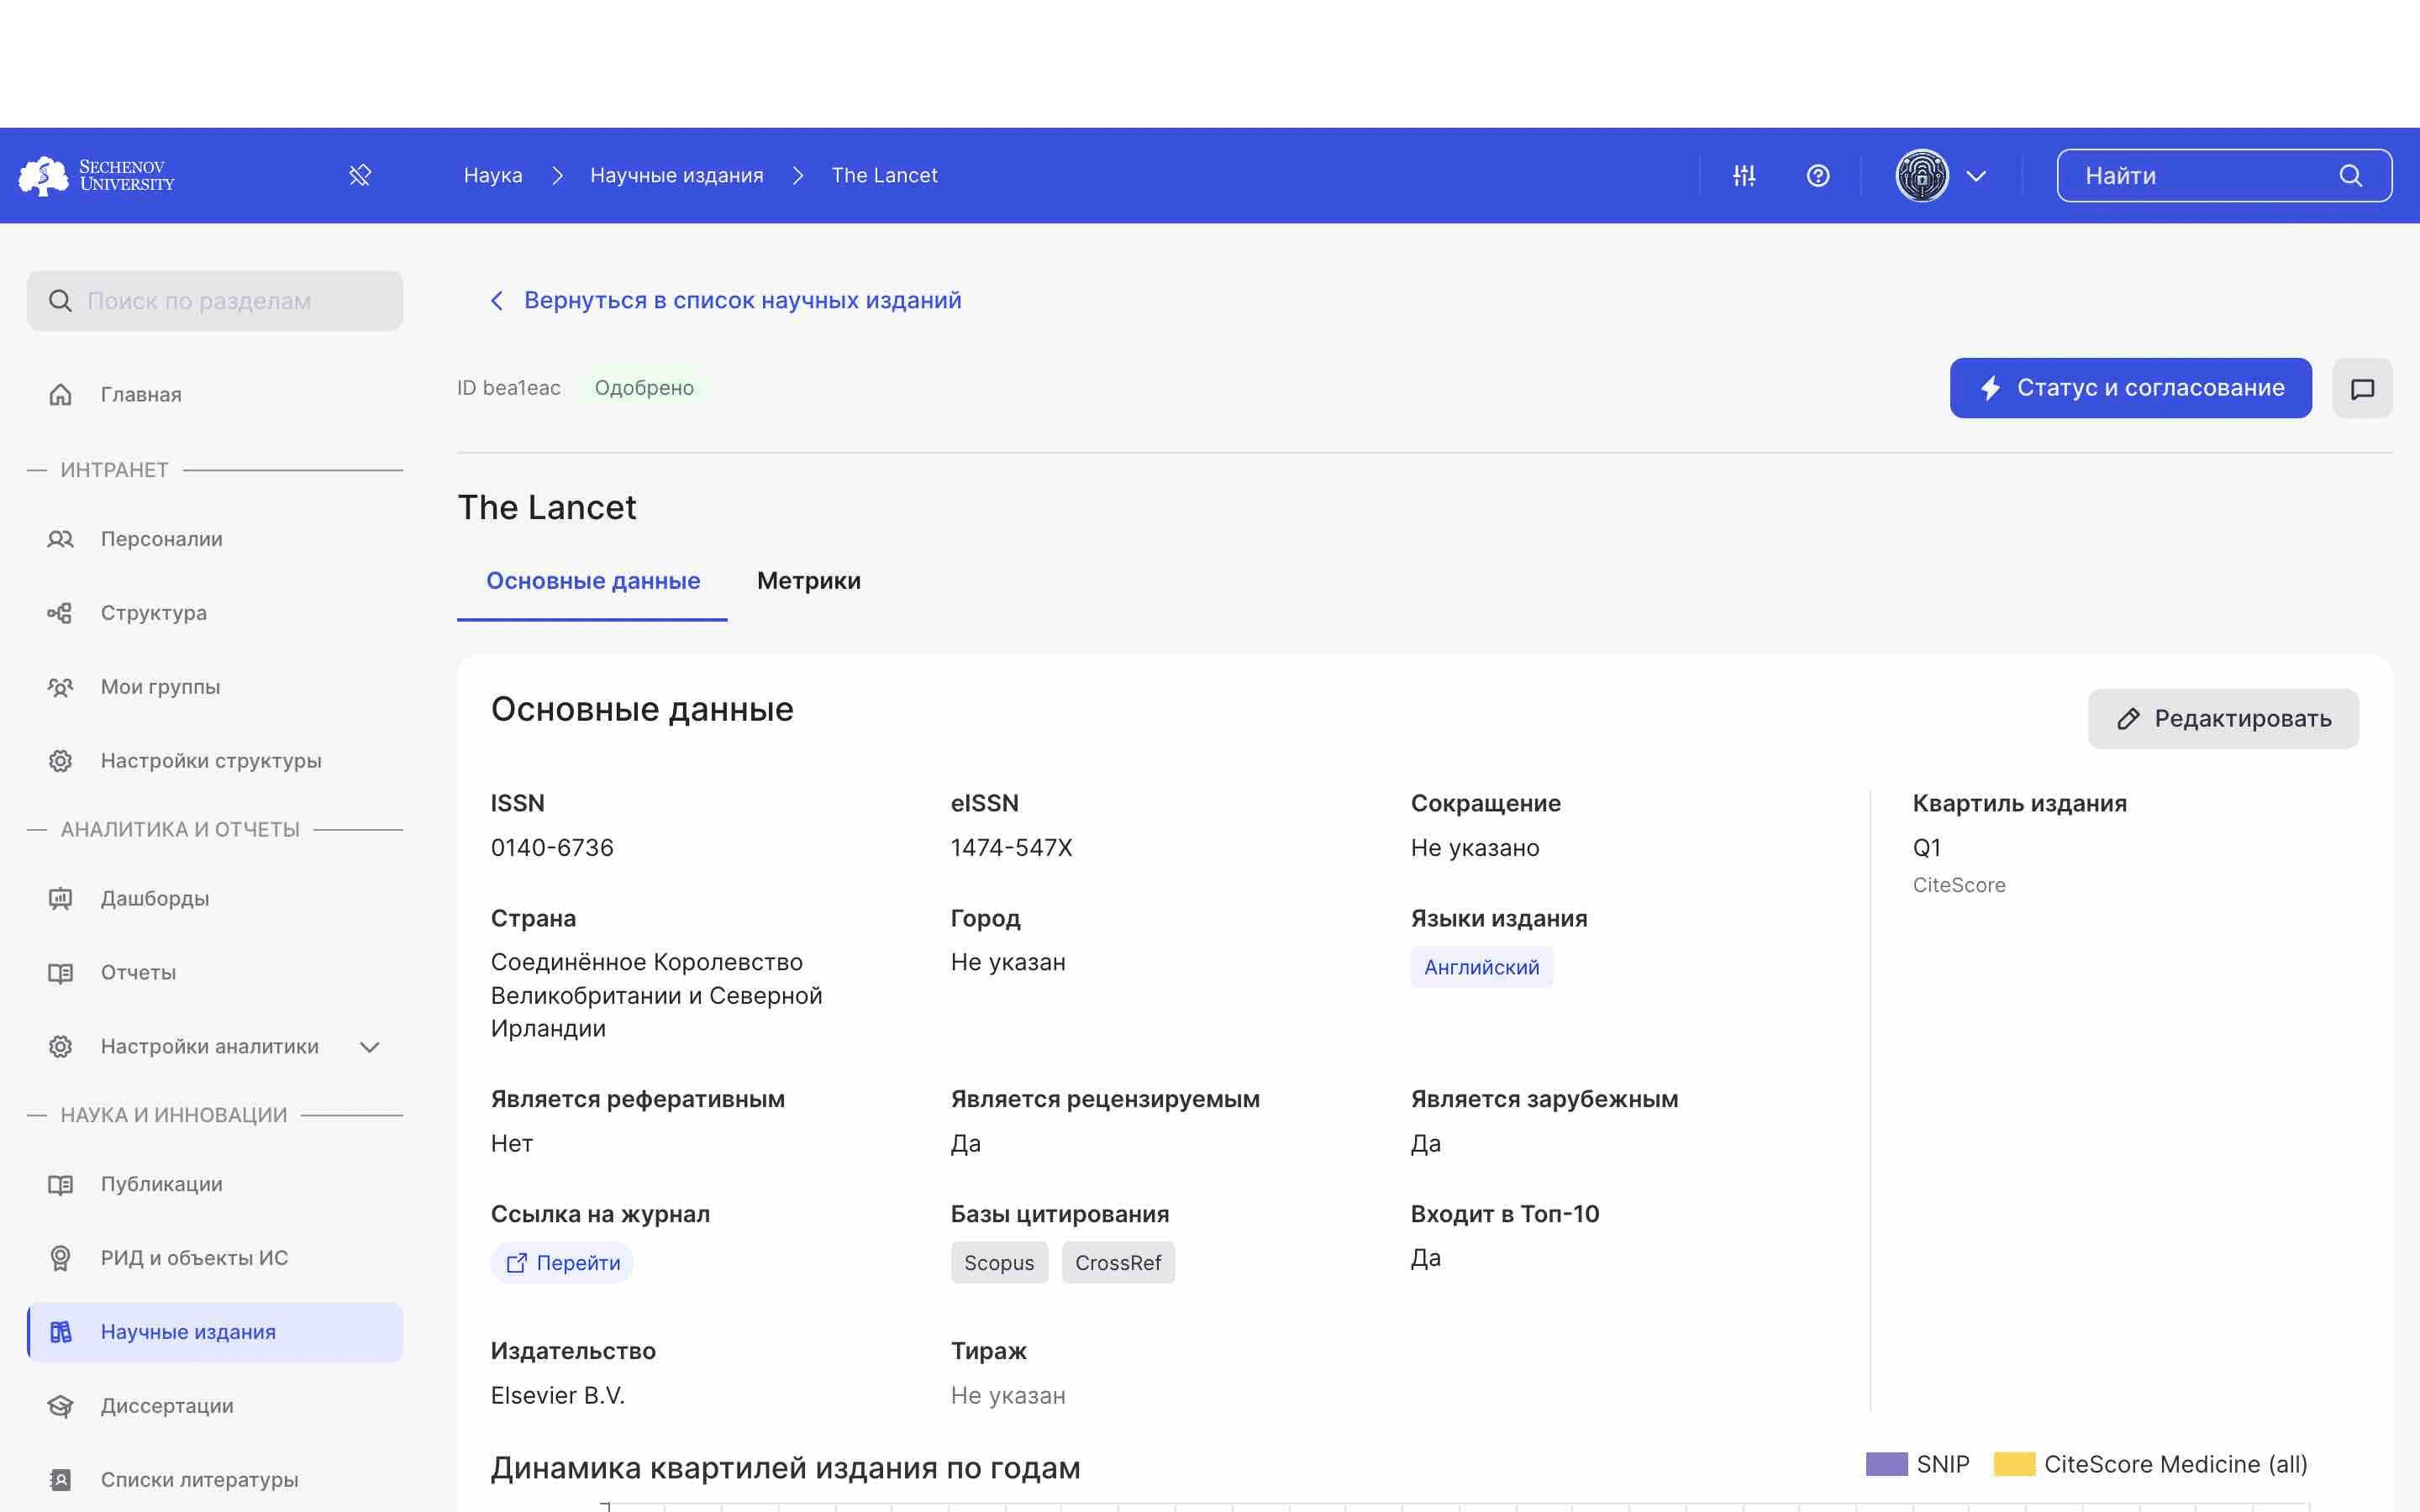Screen dimensions: 2420x1512
Task: Expand Настройки аналитики chevron
Action: [x=370, y=1047]
